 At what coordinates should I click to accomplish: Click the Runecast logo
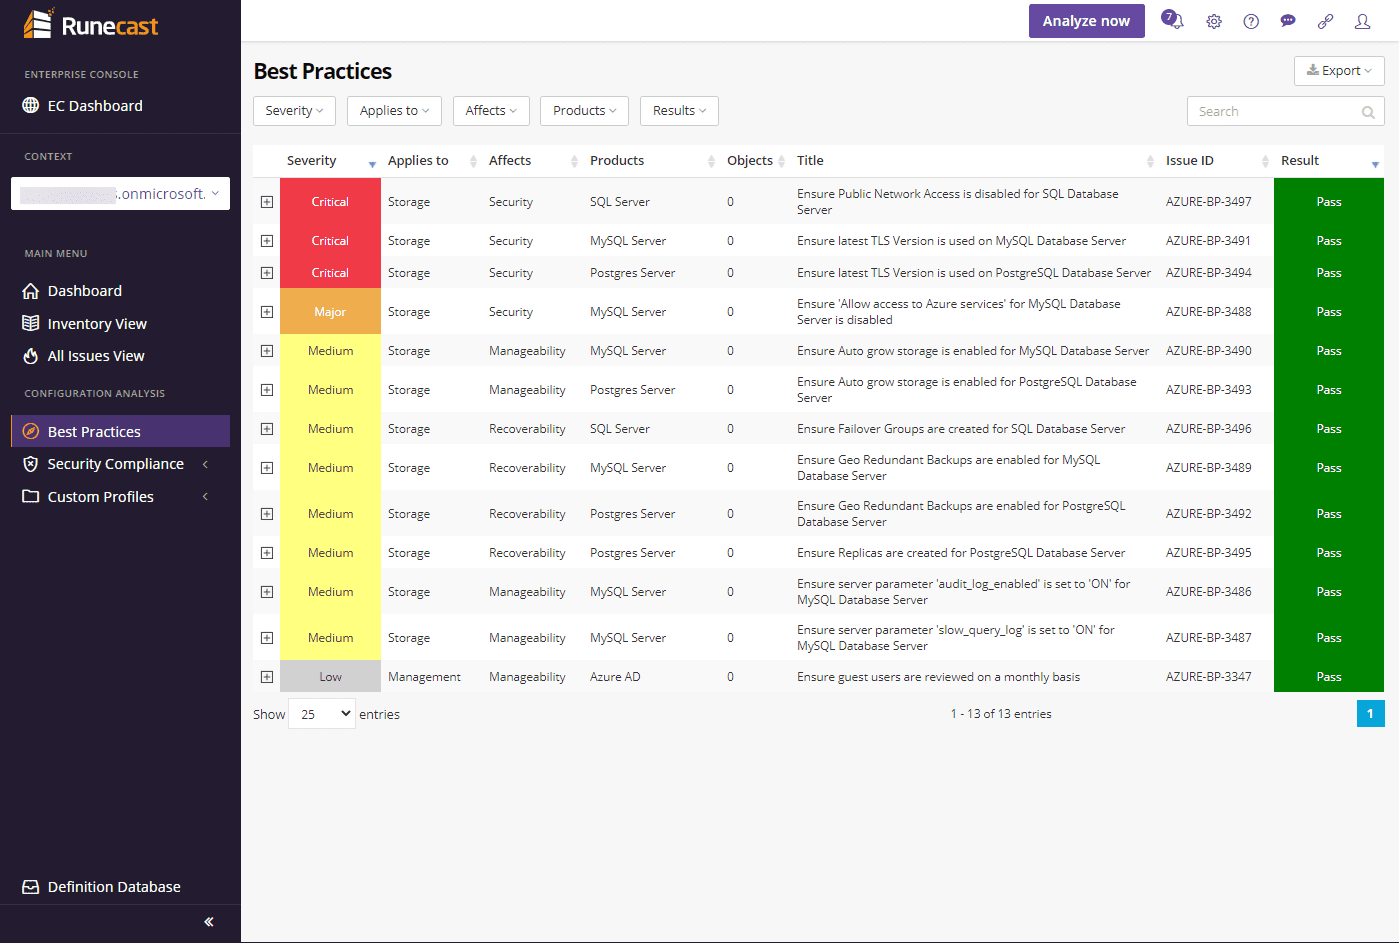(91, 25)
